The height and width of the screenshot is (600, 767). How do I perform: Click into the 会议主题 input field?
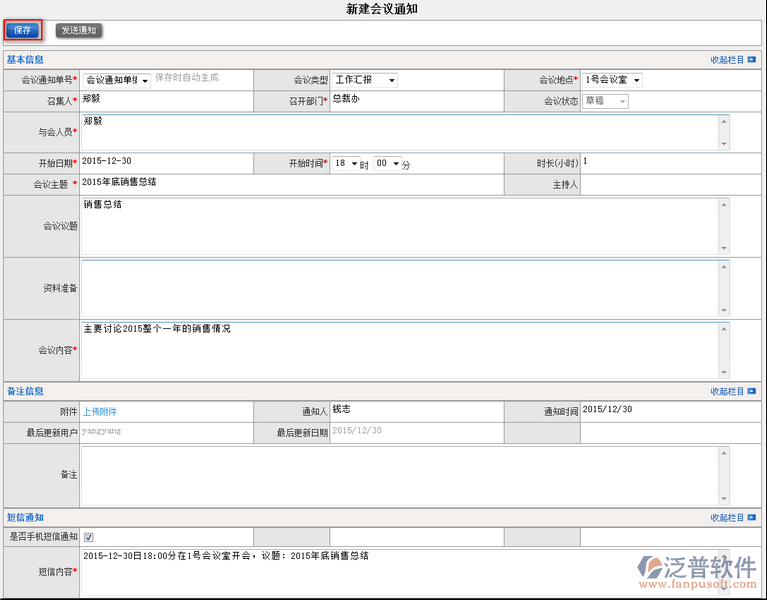(290, 184)
